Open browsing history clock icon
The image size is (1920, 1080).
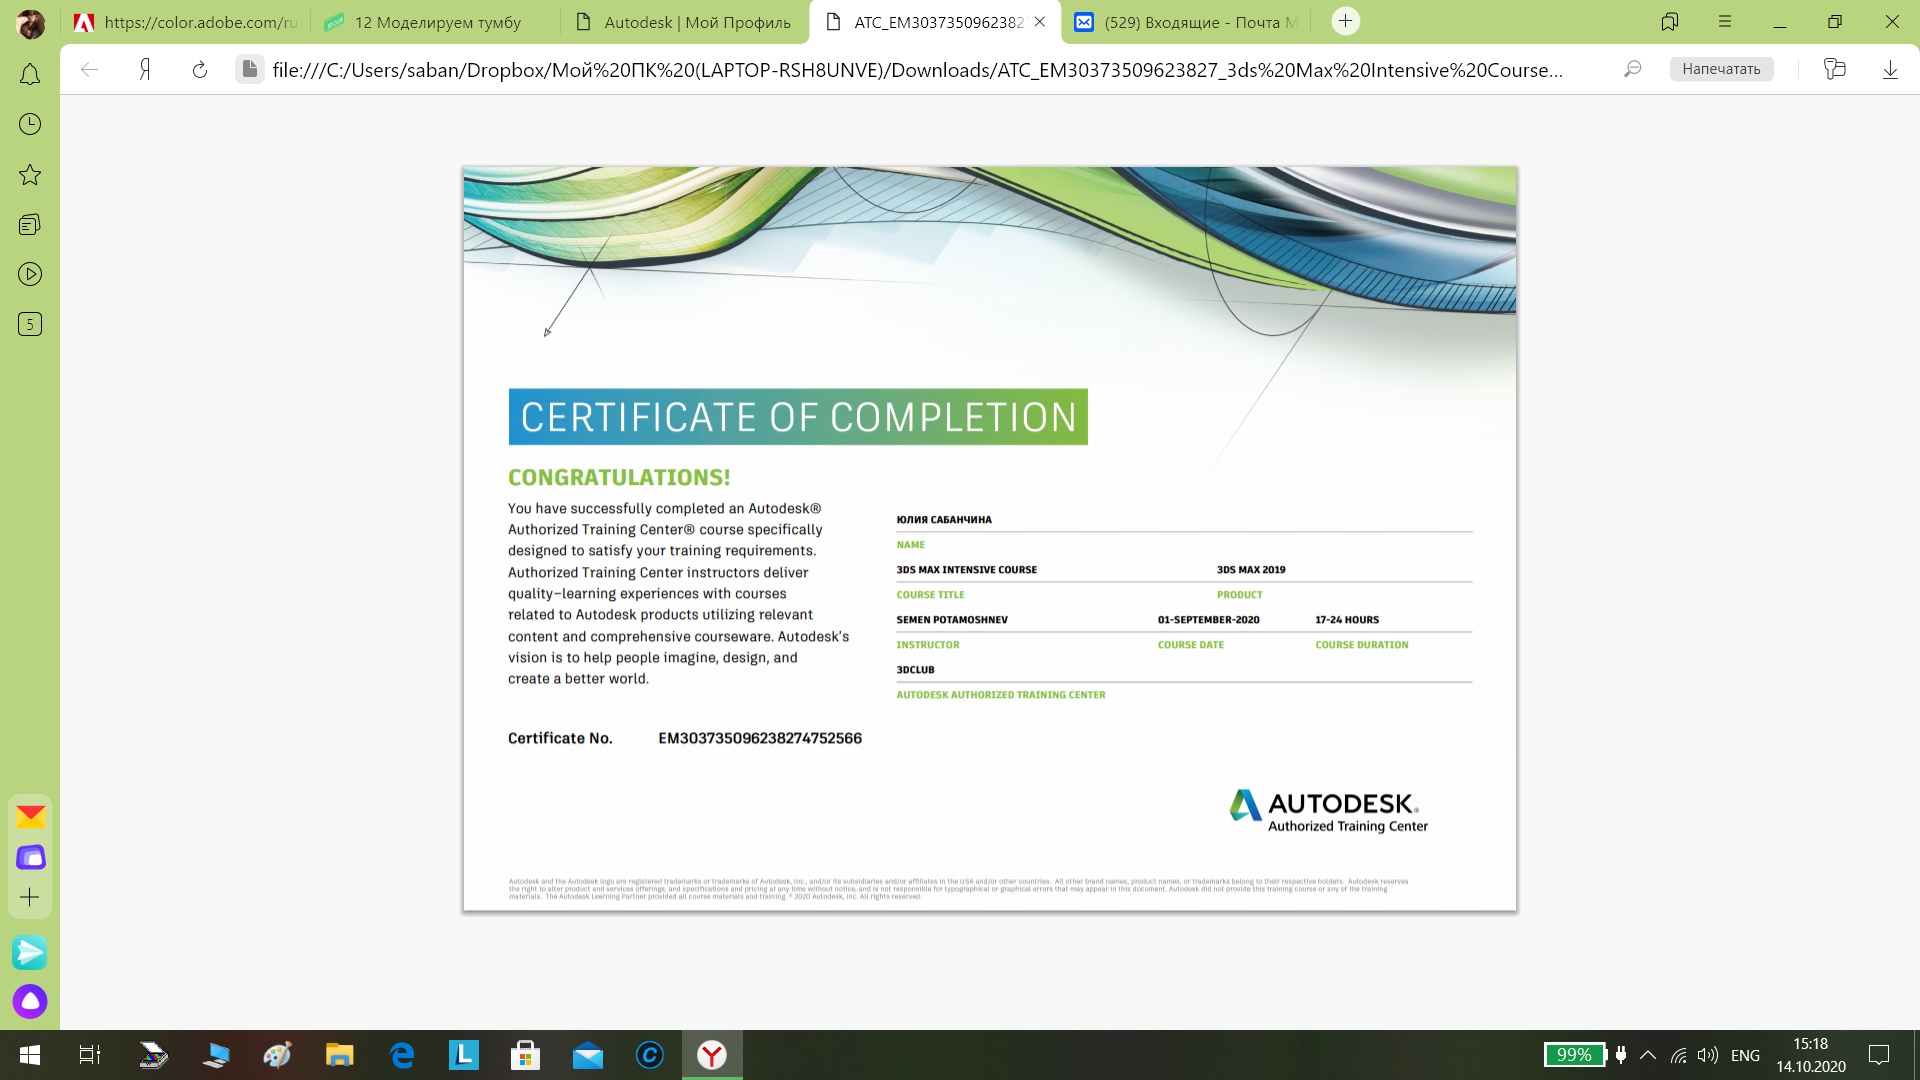(30, 124)
